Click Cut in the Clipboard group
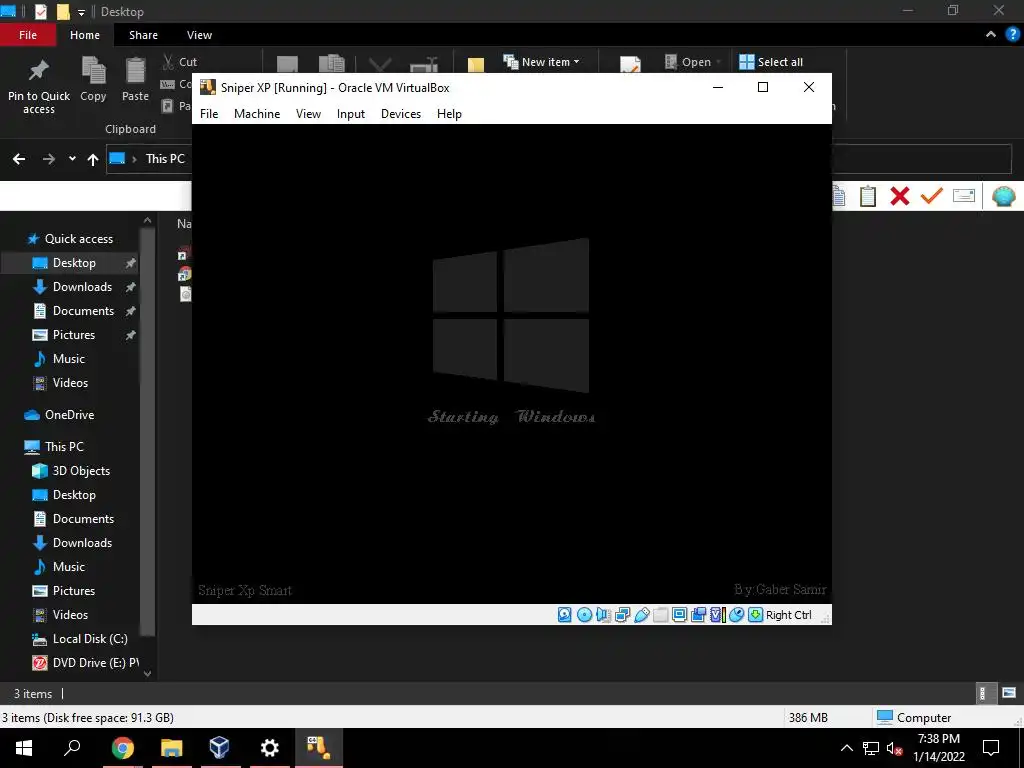The height and width of the screenshot is (768, 1024). [x=180, y=62]
